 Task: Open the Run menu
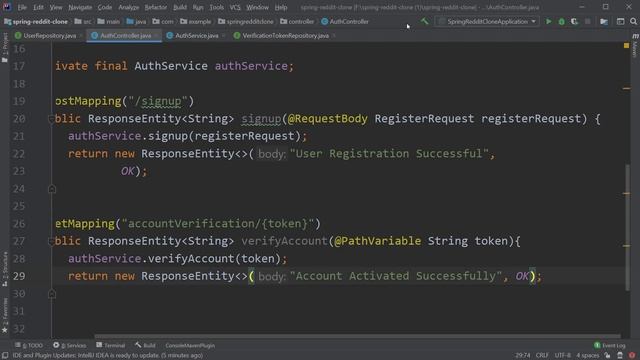tap(198, 7)
